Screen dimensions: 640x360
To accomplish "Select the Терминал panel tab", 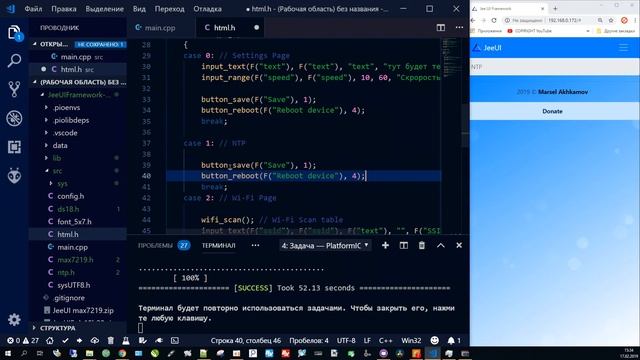I will pos(218,245).
